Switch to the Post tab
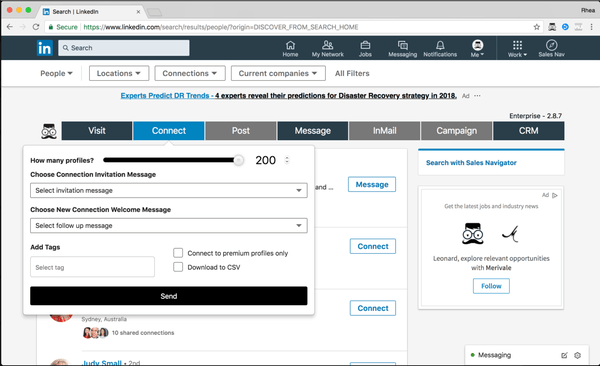This screenshot has height=366, width=600. click(241, 131)
